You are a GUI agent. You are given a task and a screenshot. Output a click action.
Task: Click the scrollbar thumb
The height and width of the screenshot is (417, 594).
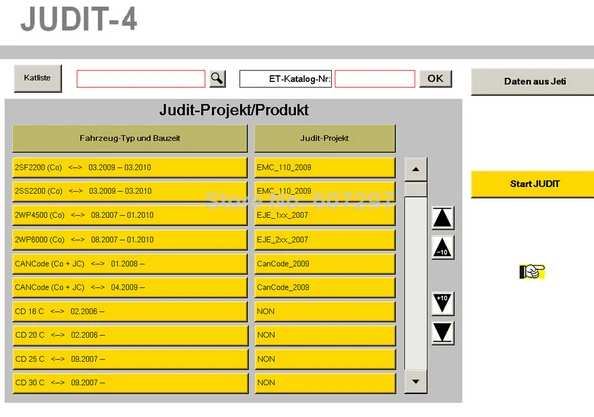tap(416, 189)
